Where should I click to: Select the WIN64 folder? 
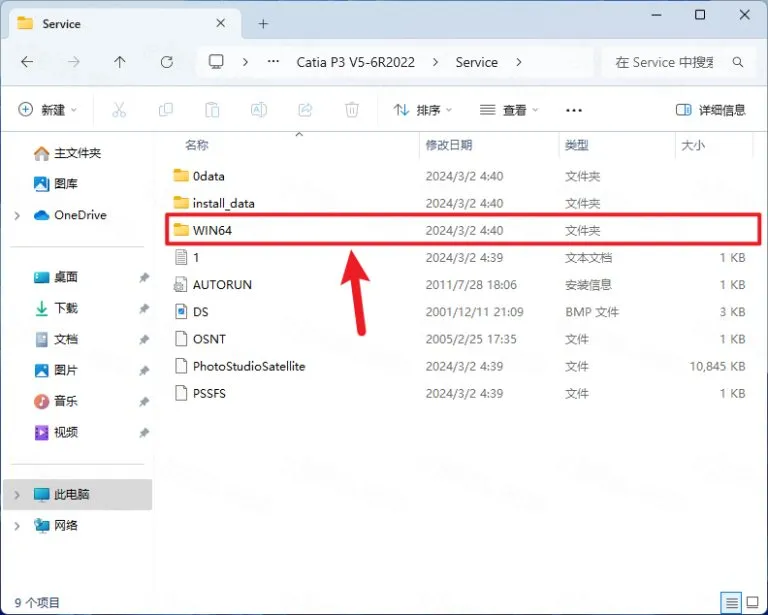(x=462, y=230)
